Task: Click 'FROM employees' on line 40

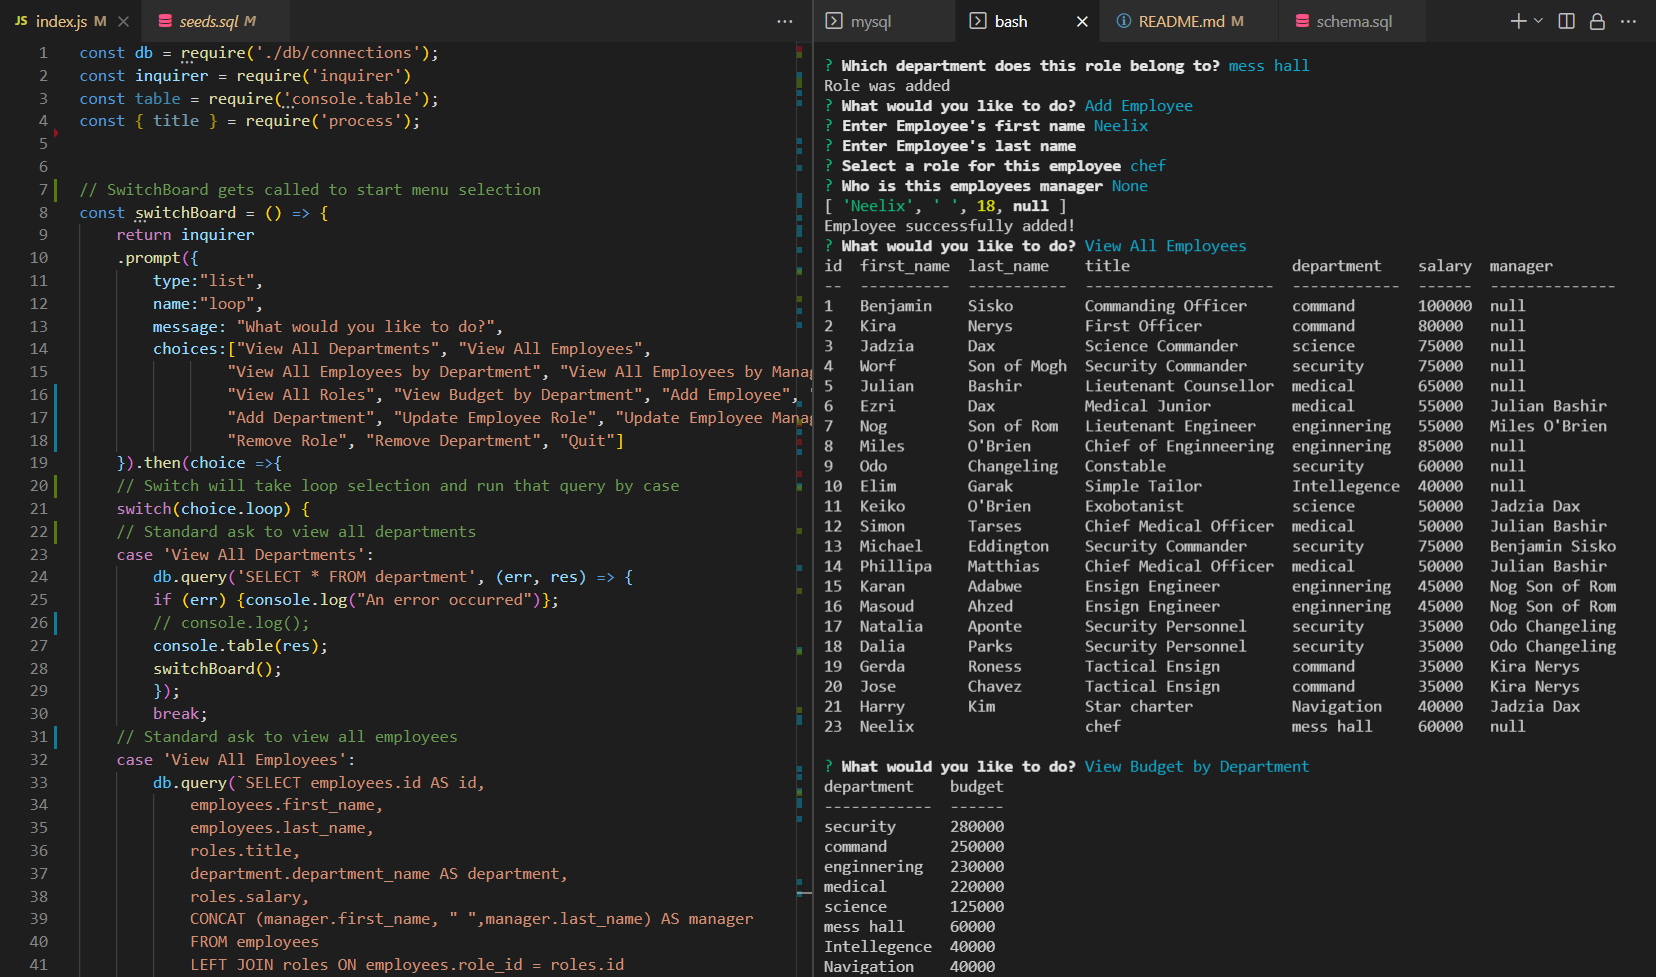Action: [254, 941]
